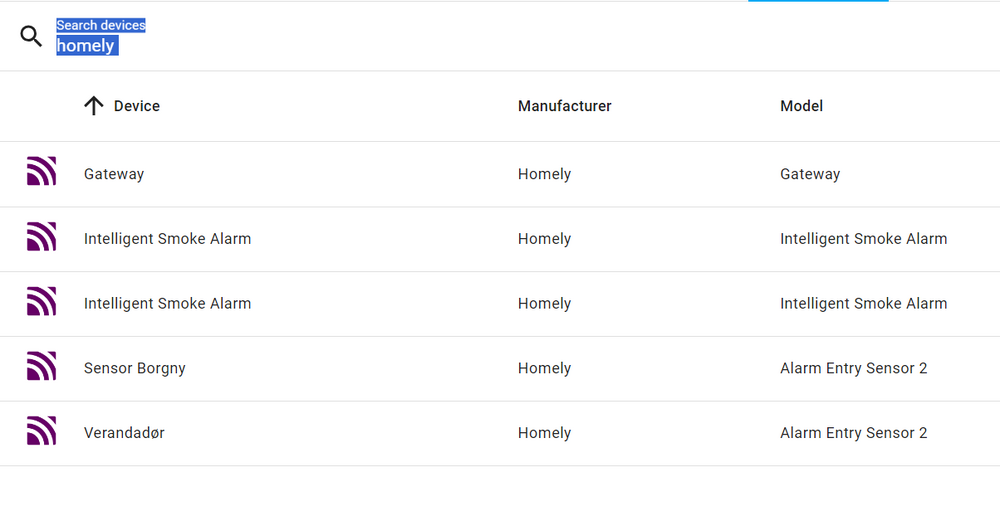Click Homely manufacturer in Sensor Borgny row
The height and width of the screenshot is (516, 1000).
(544, 368)
